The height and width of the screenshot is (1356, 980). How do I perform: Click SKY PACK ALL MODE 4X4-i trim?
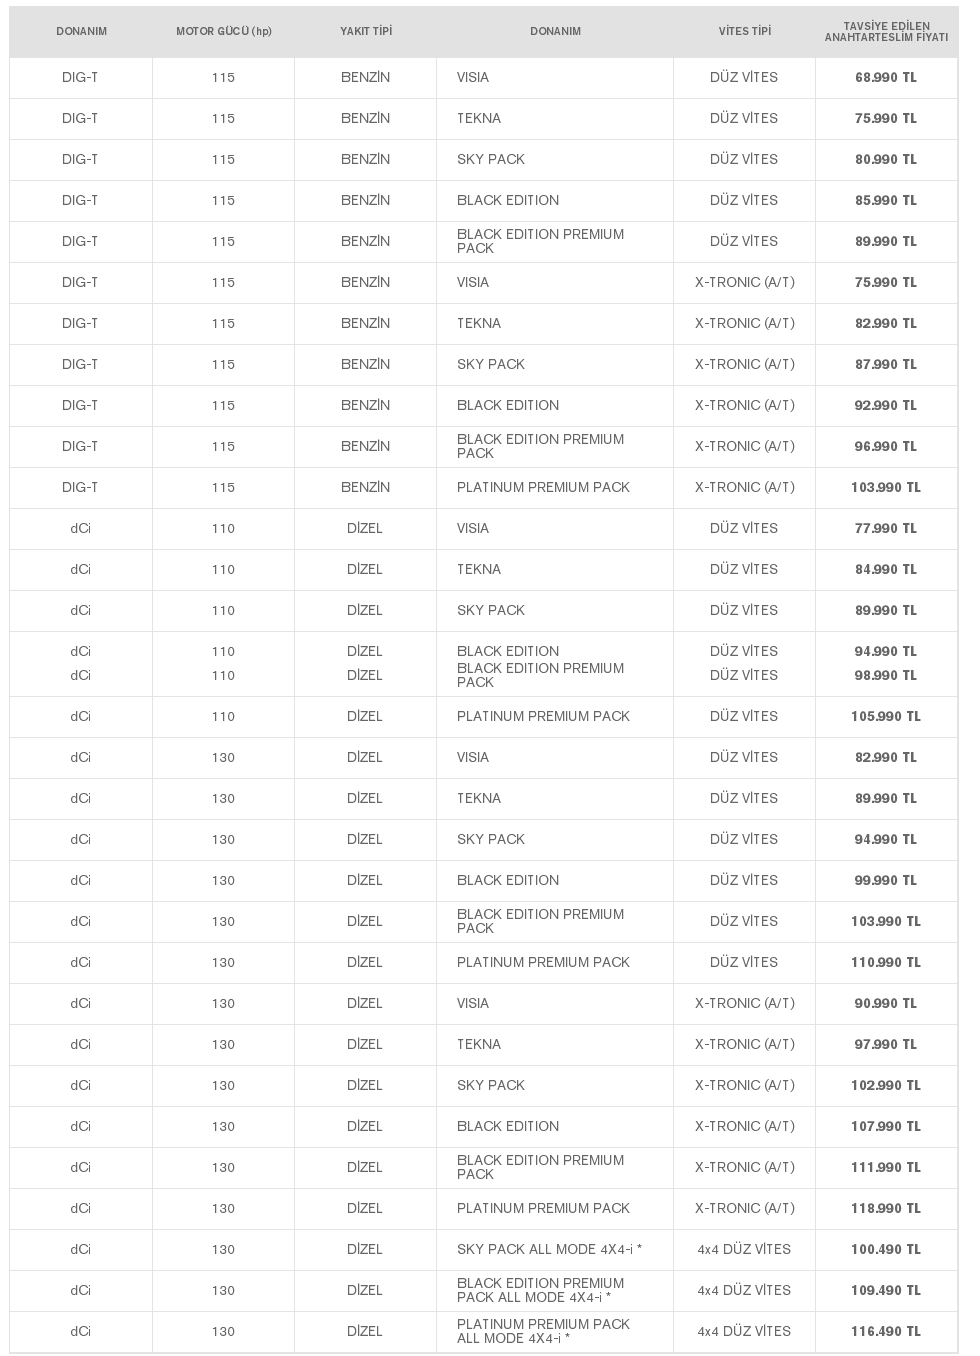[549, 1249]
